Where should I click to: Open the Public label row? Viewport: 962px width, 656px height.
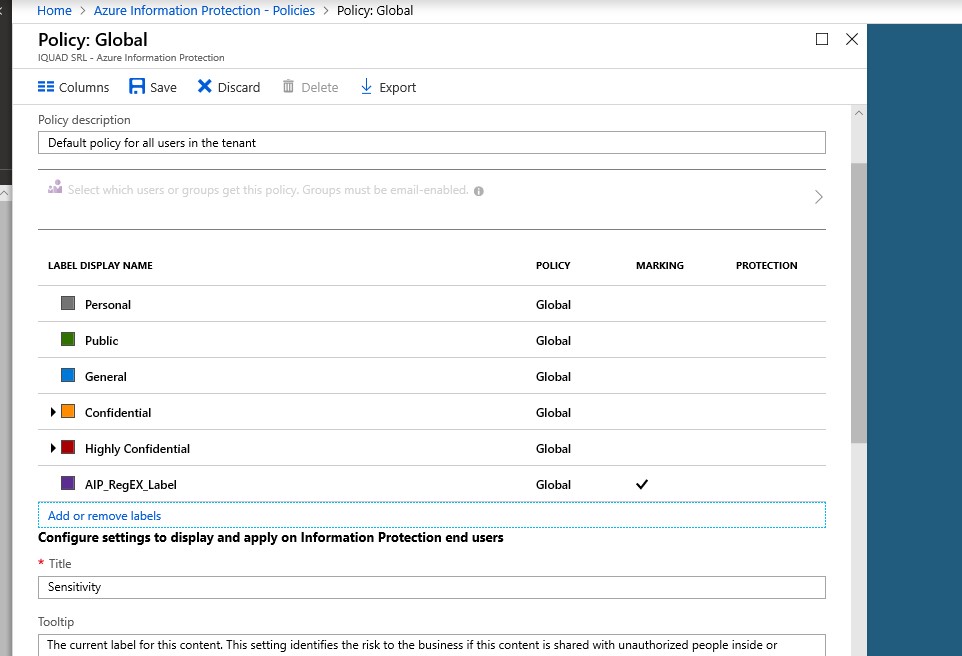[432, 340]
